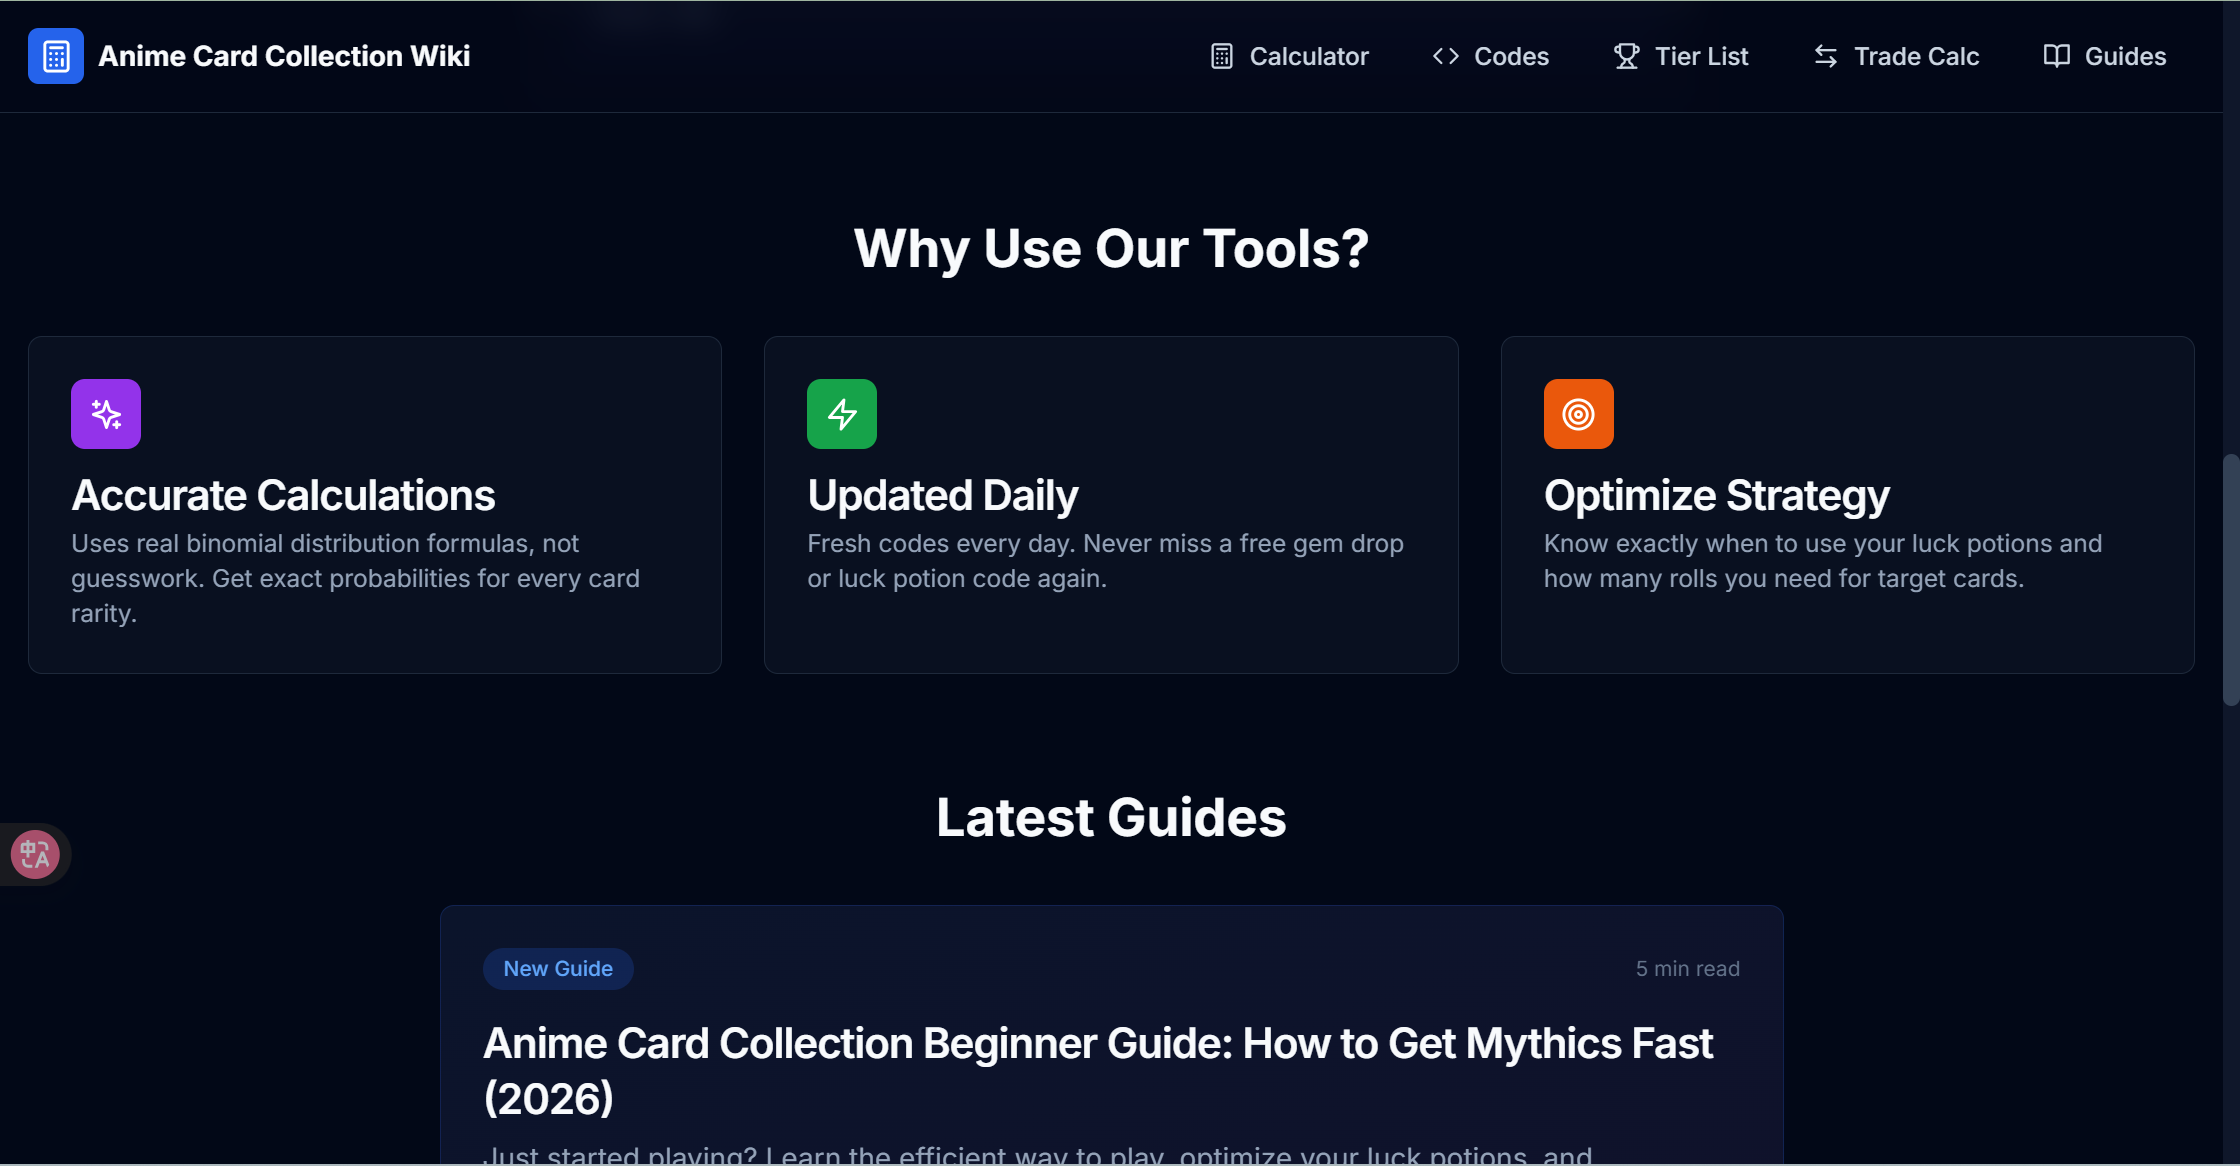Click the code brackets icon next to Codes
This screenshot has height=1166, width=2240.
tap(1444, 56)
